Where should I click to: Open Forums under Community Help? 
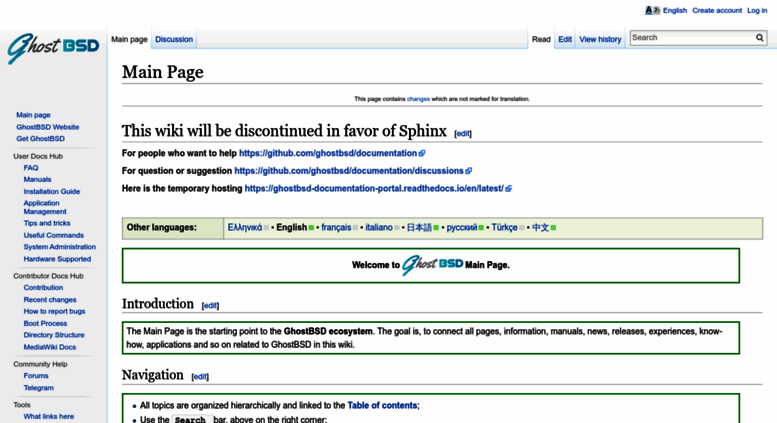[x=36, y=376]
